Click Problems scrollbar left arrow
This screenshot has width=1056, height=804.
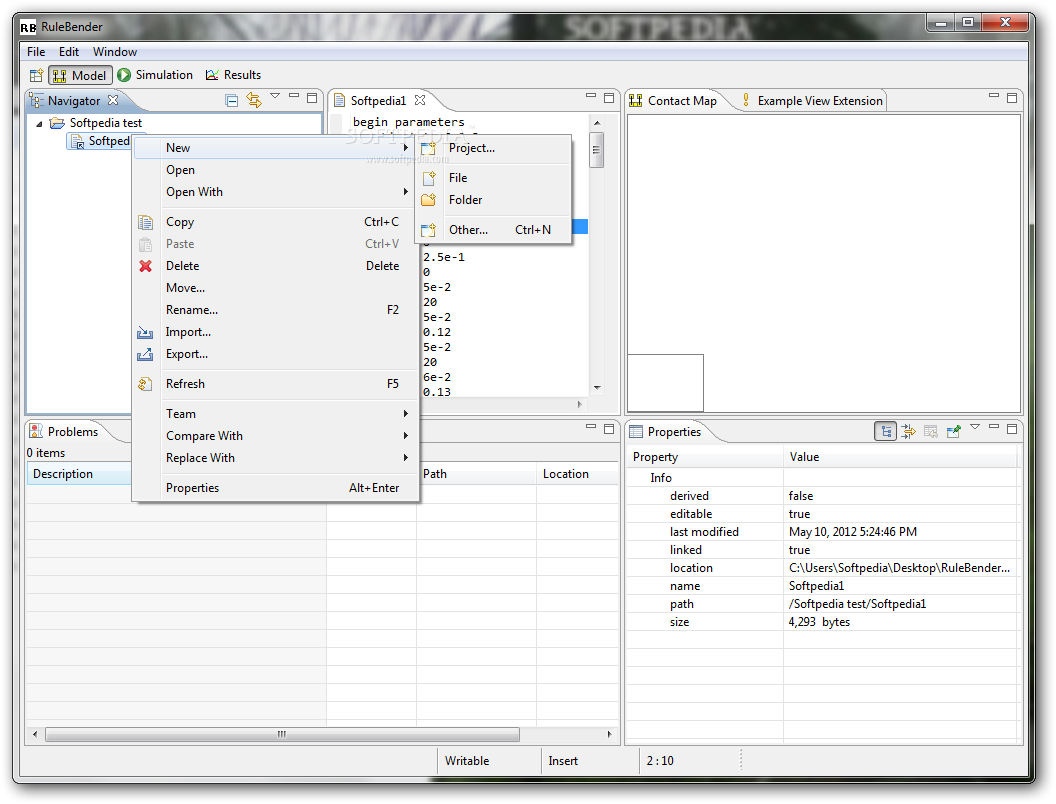(35, 734)
